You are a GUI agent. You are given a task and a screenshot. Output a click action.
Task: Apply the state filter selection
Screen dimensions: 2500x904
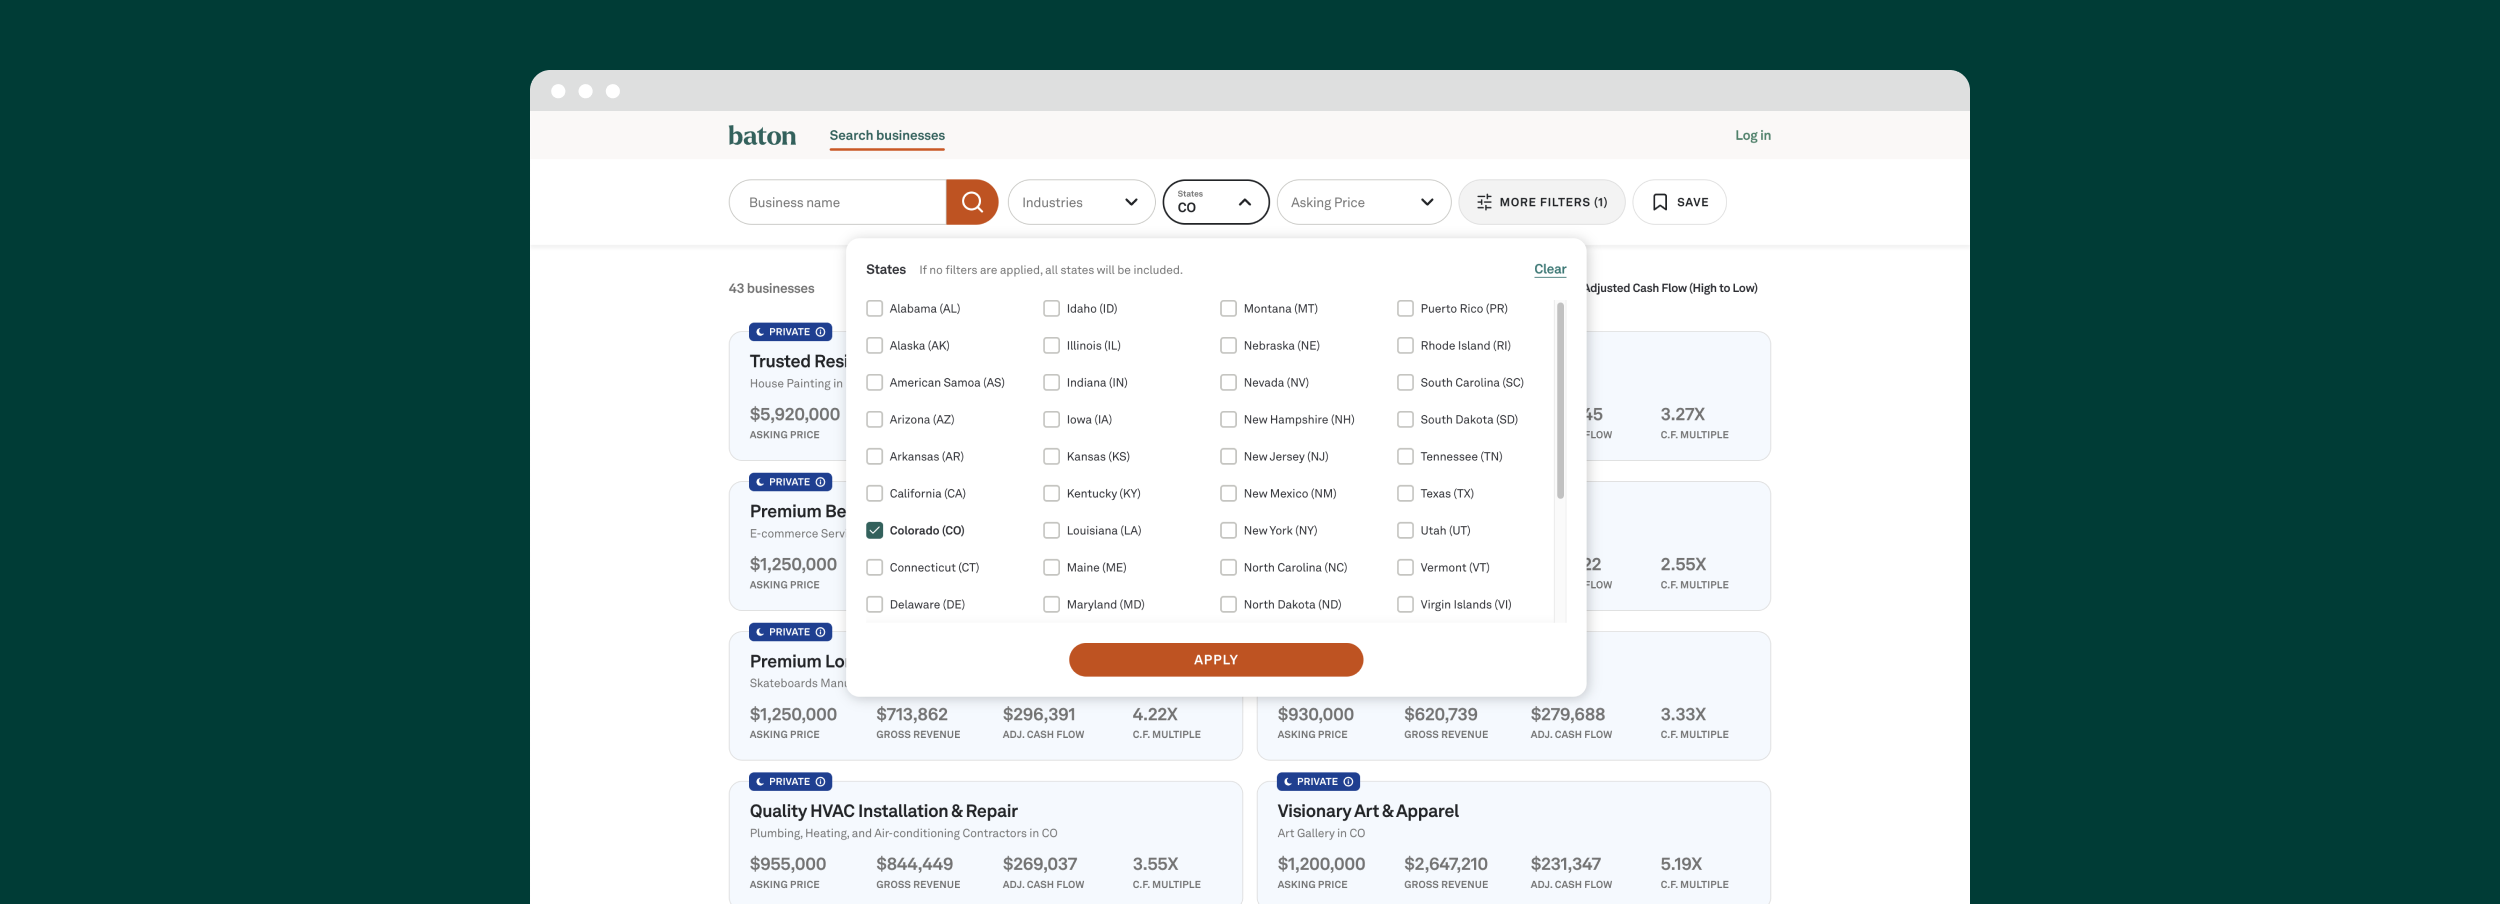(x=1216, y=660)
